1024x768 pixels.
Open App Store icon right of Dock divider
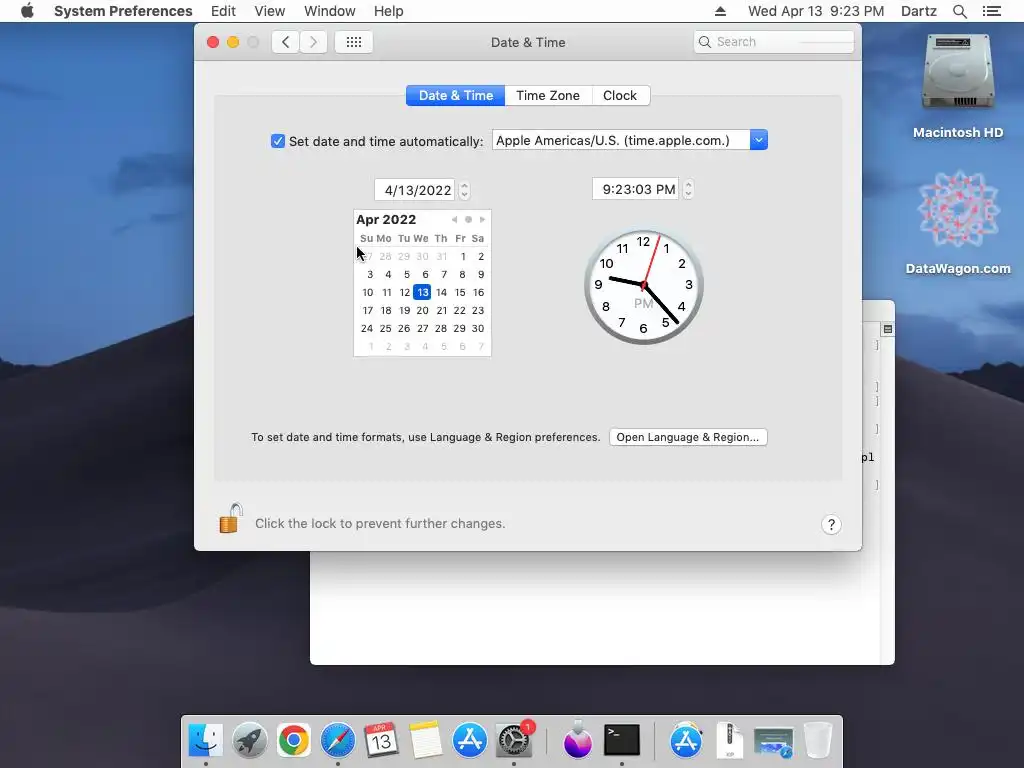tap(686, 740)
